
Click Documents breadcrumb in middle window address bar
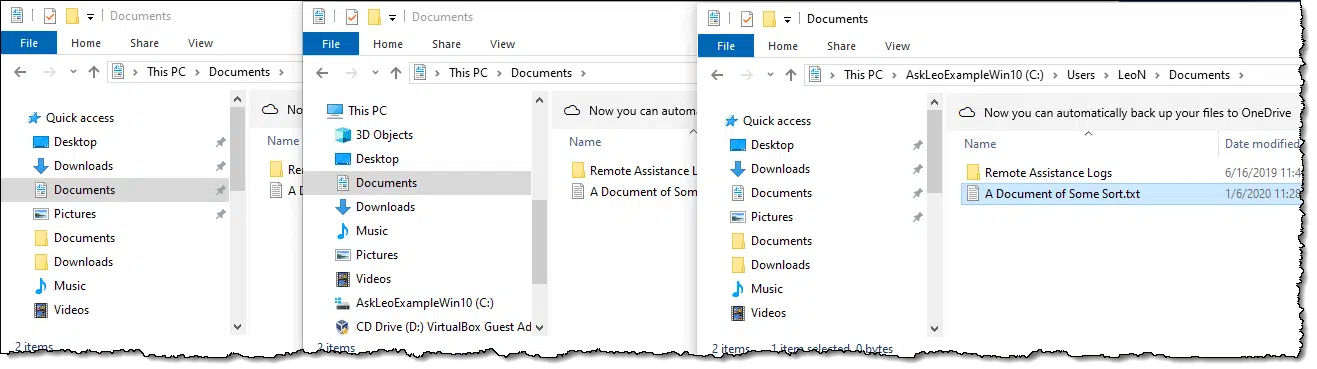point(541,73)
